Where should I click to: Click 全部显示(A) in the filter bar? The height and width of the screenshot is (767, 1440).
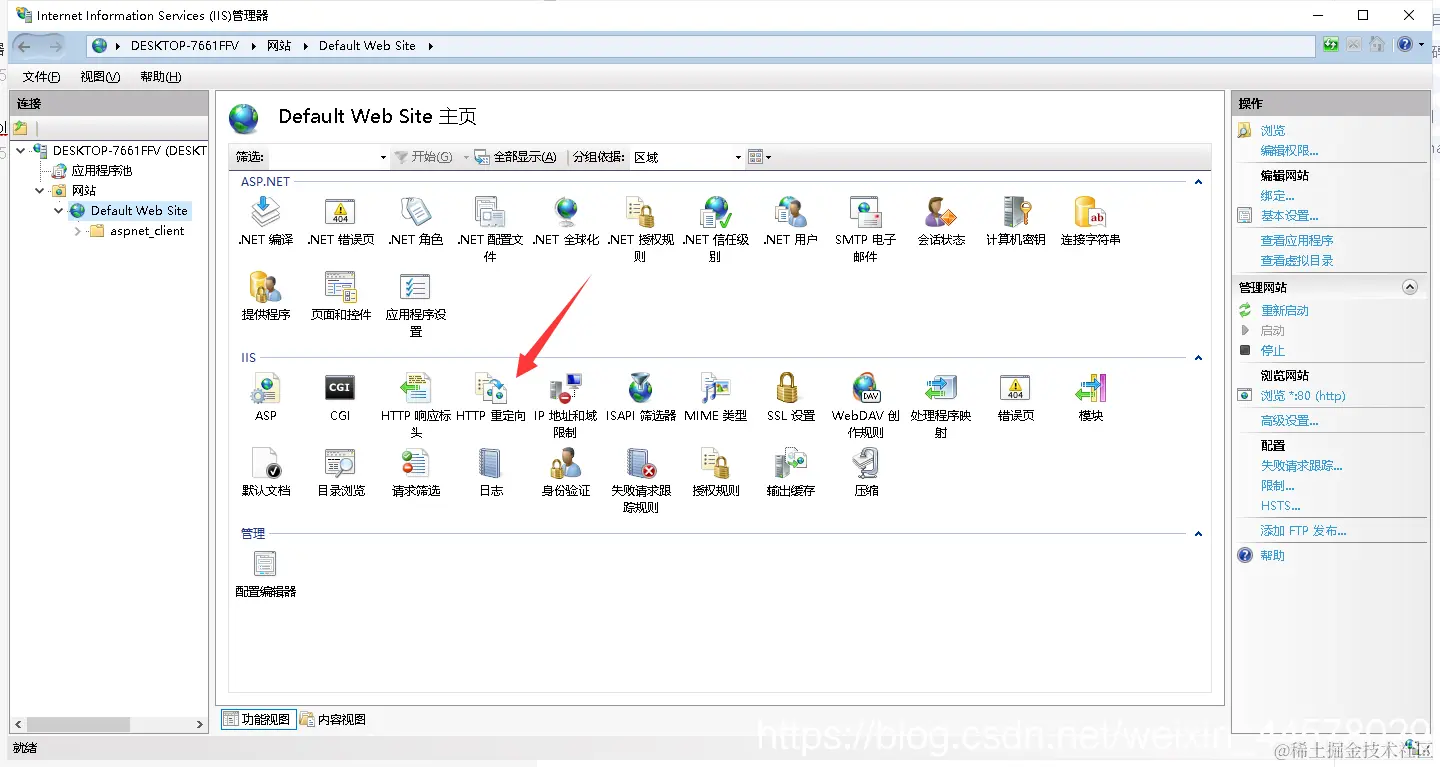(515, 157)
